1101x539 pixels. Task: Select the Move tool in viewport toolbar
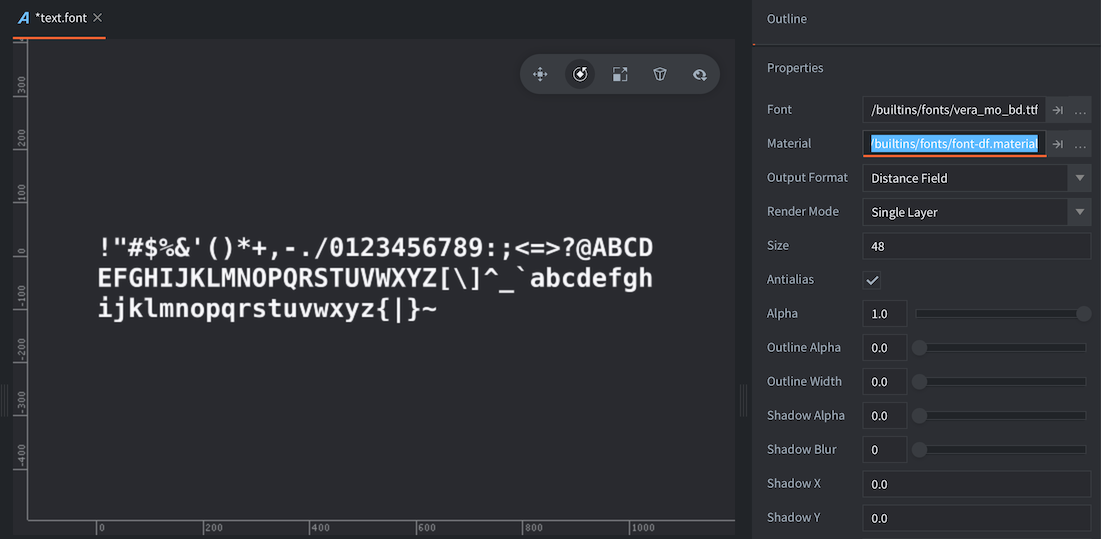point(540,74)
